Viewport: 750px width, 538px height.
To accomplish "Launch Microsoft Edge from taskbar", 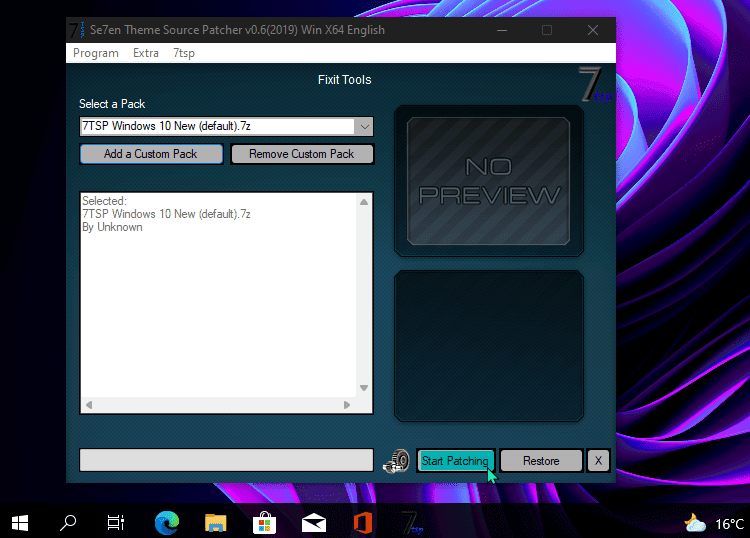I will click(167, 523).
